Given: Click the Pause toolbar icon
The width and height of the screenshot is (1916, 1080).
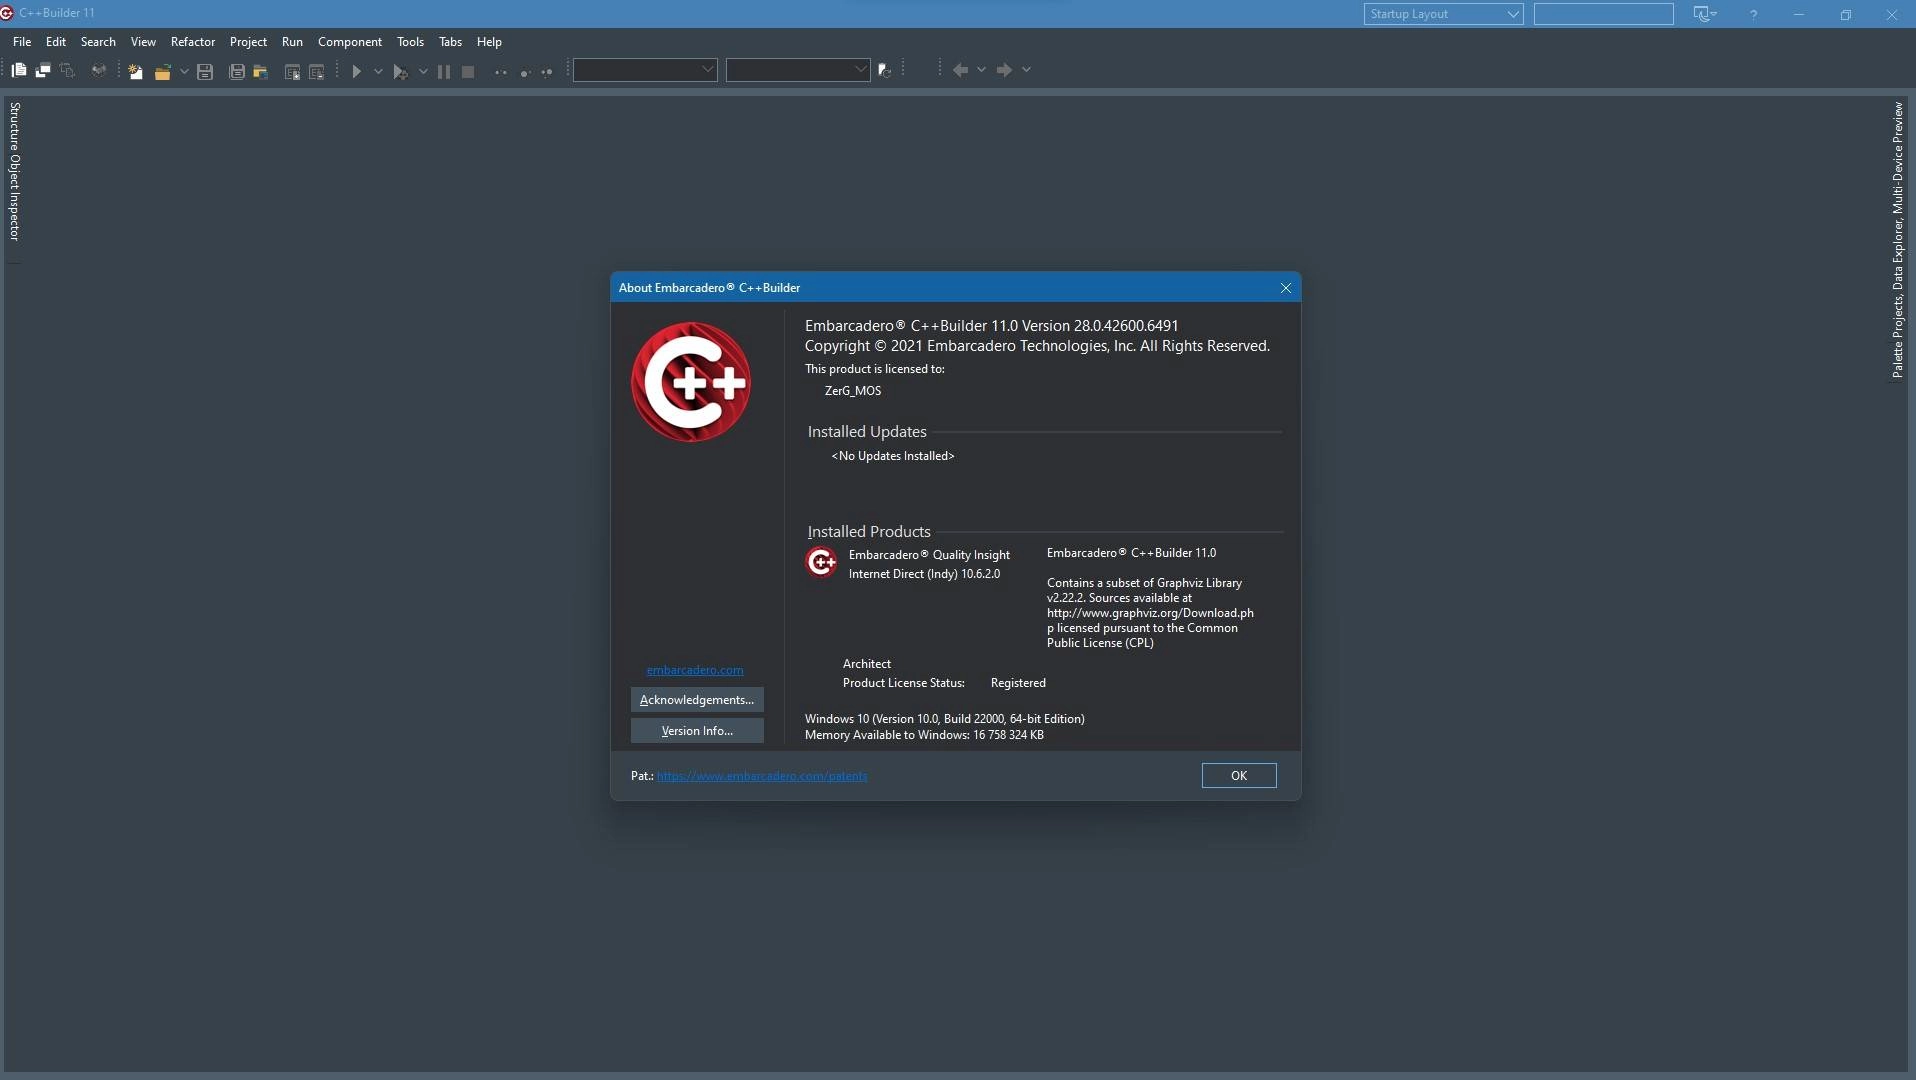Looking at the screenshot, I should 444,71.
